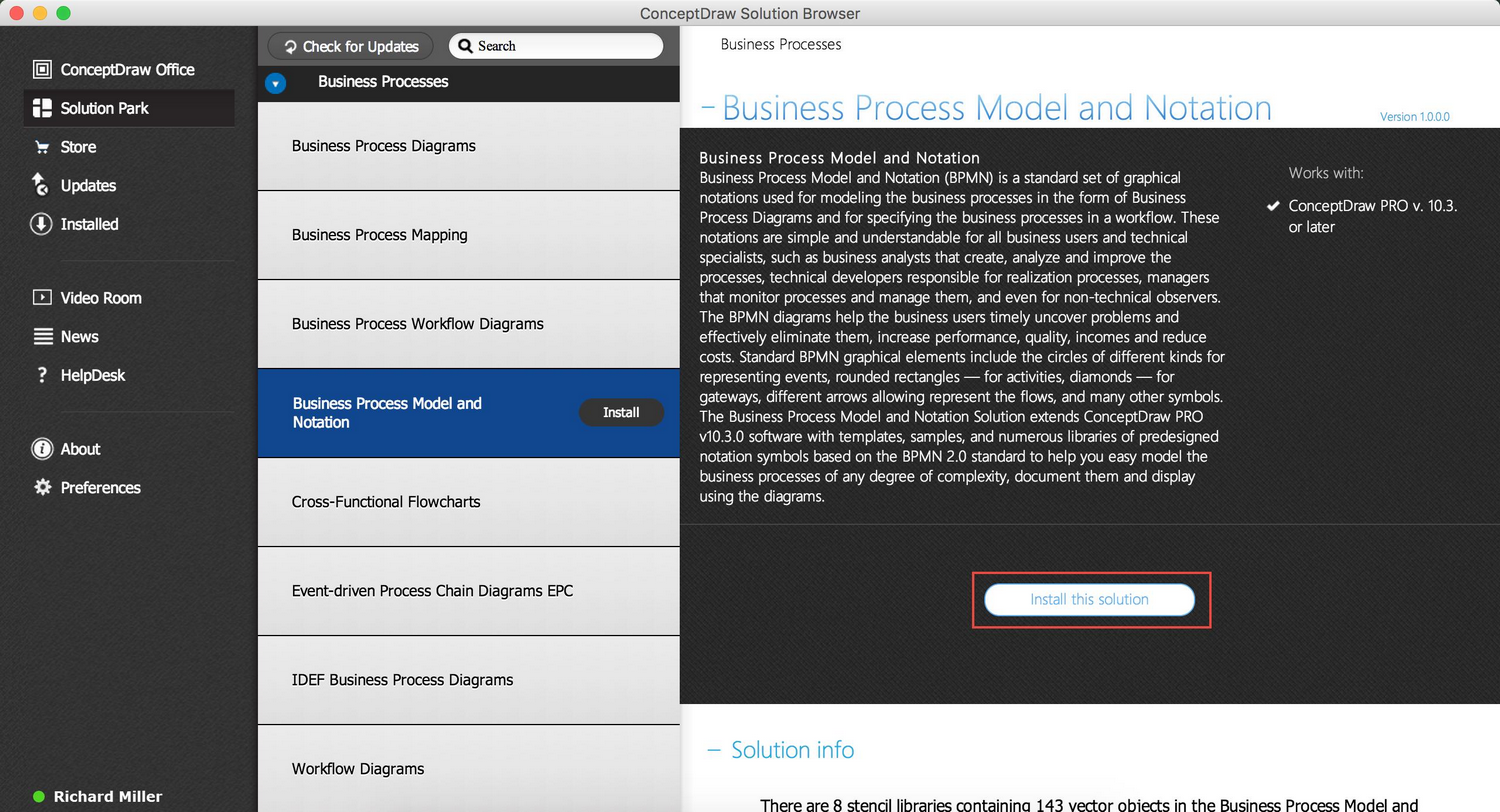Select Business Process Model and Notation row
The width and height of the screenshot is (1500, 812).
469,413
